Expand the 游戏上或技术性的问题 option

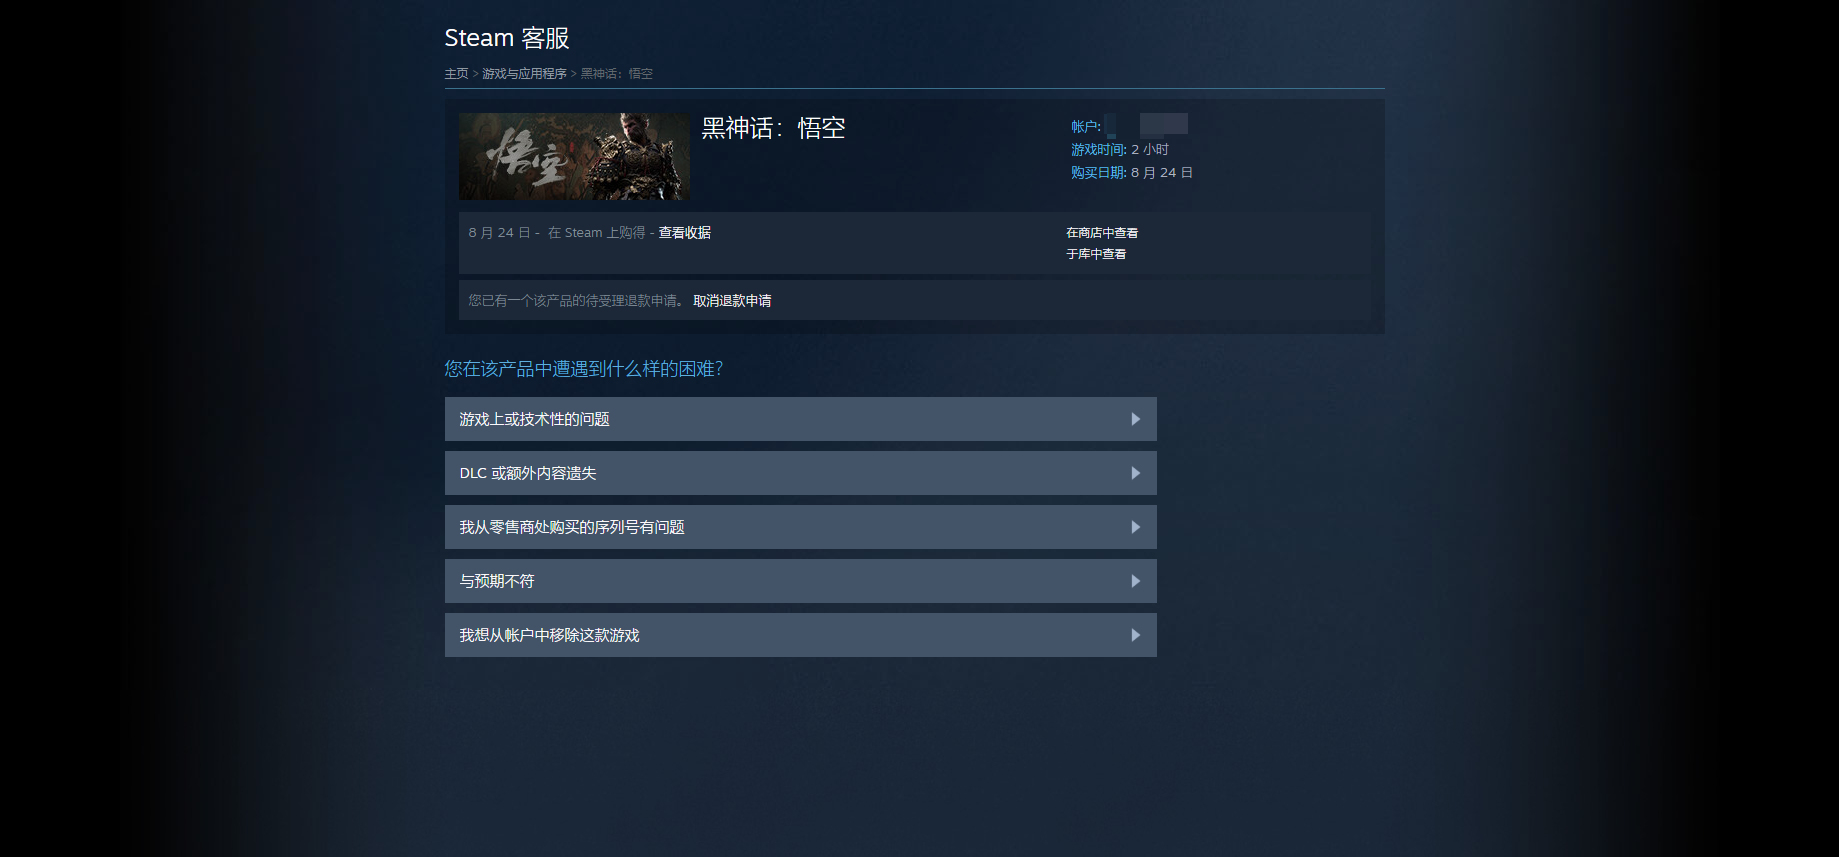pos(534,419)
